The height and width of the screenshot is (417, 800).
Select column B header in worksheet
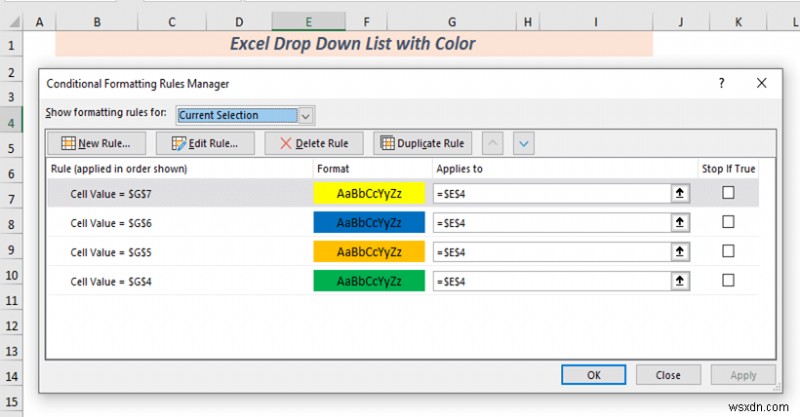pos(97,22)
